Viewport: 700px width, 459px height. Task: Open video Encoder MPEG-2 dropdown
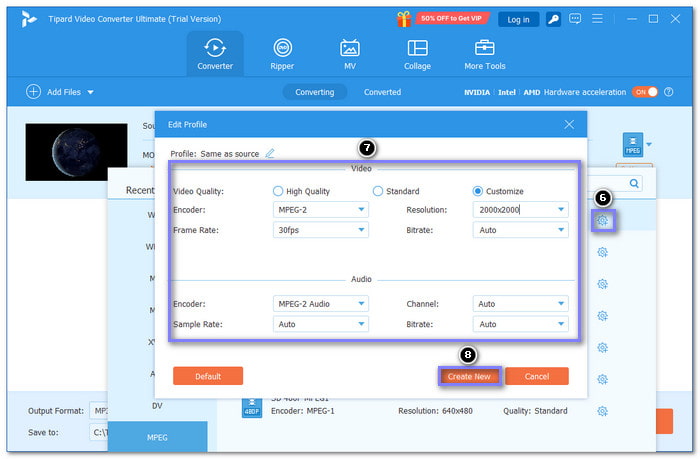pos(321,209)
